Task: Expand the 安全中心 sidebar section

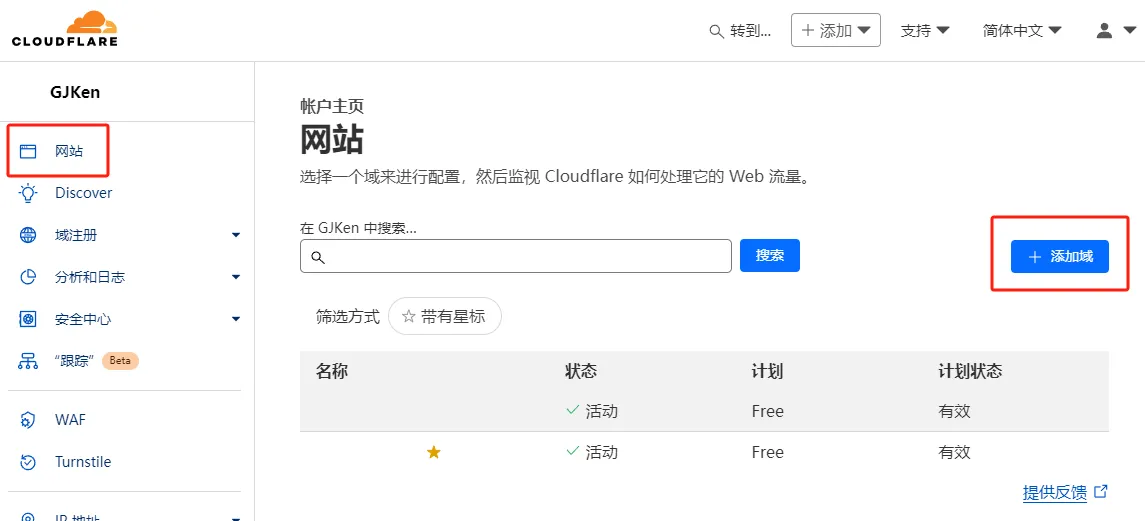Action: [236, 319]
